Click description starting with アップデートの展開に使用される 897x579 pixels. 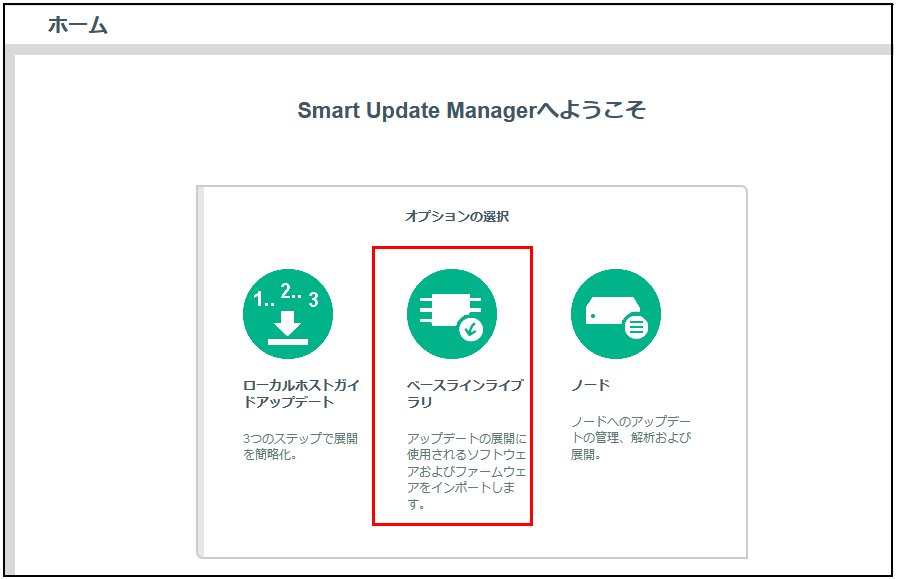(x=466, y=471)
